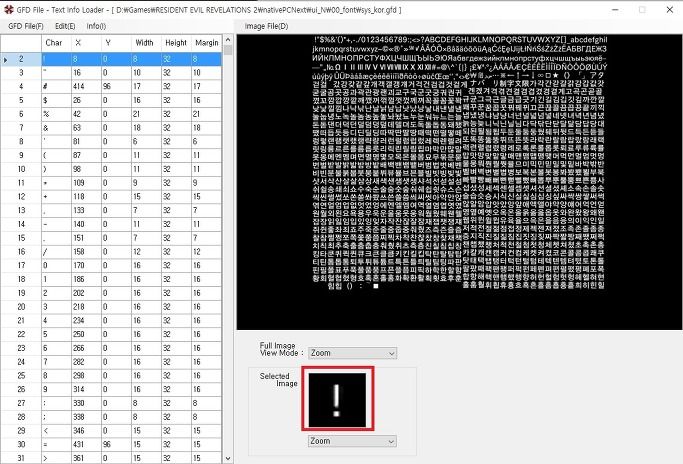Click the Width value 9 in row 11
The image size is (683, 464).
coord(146,183)
